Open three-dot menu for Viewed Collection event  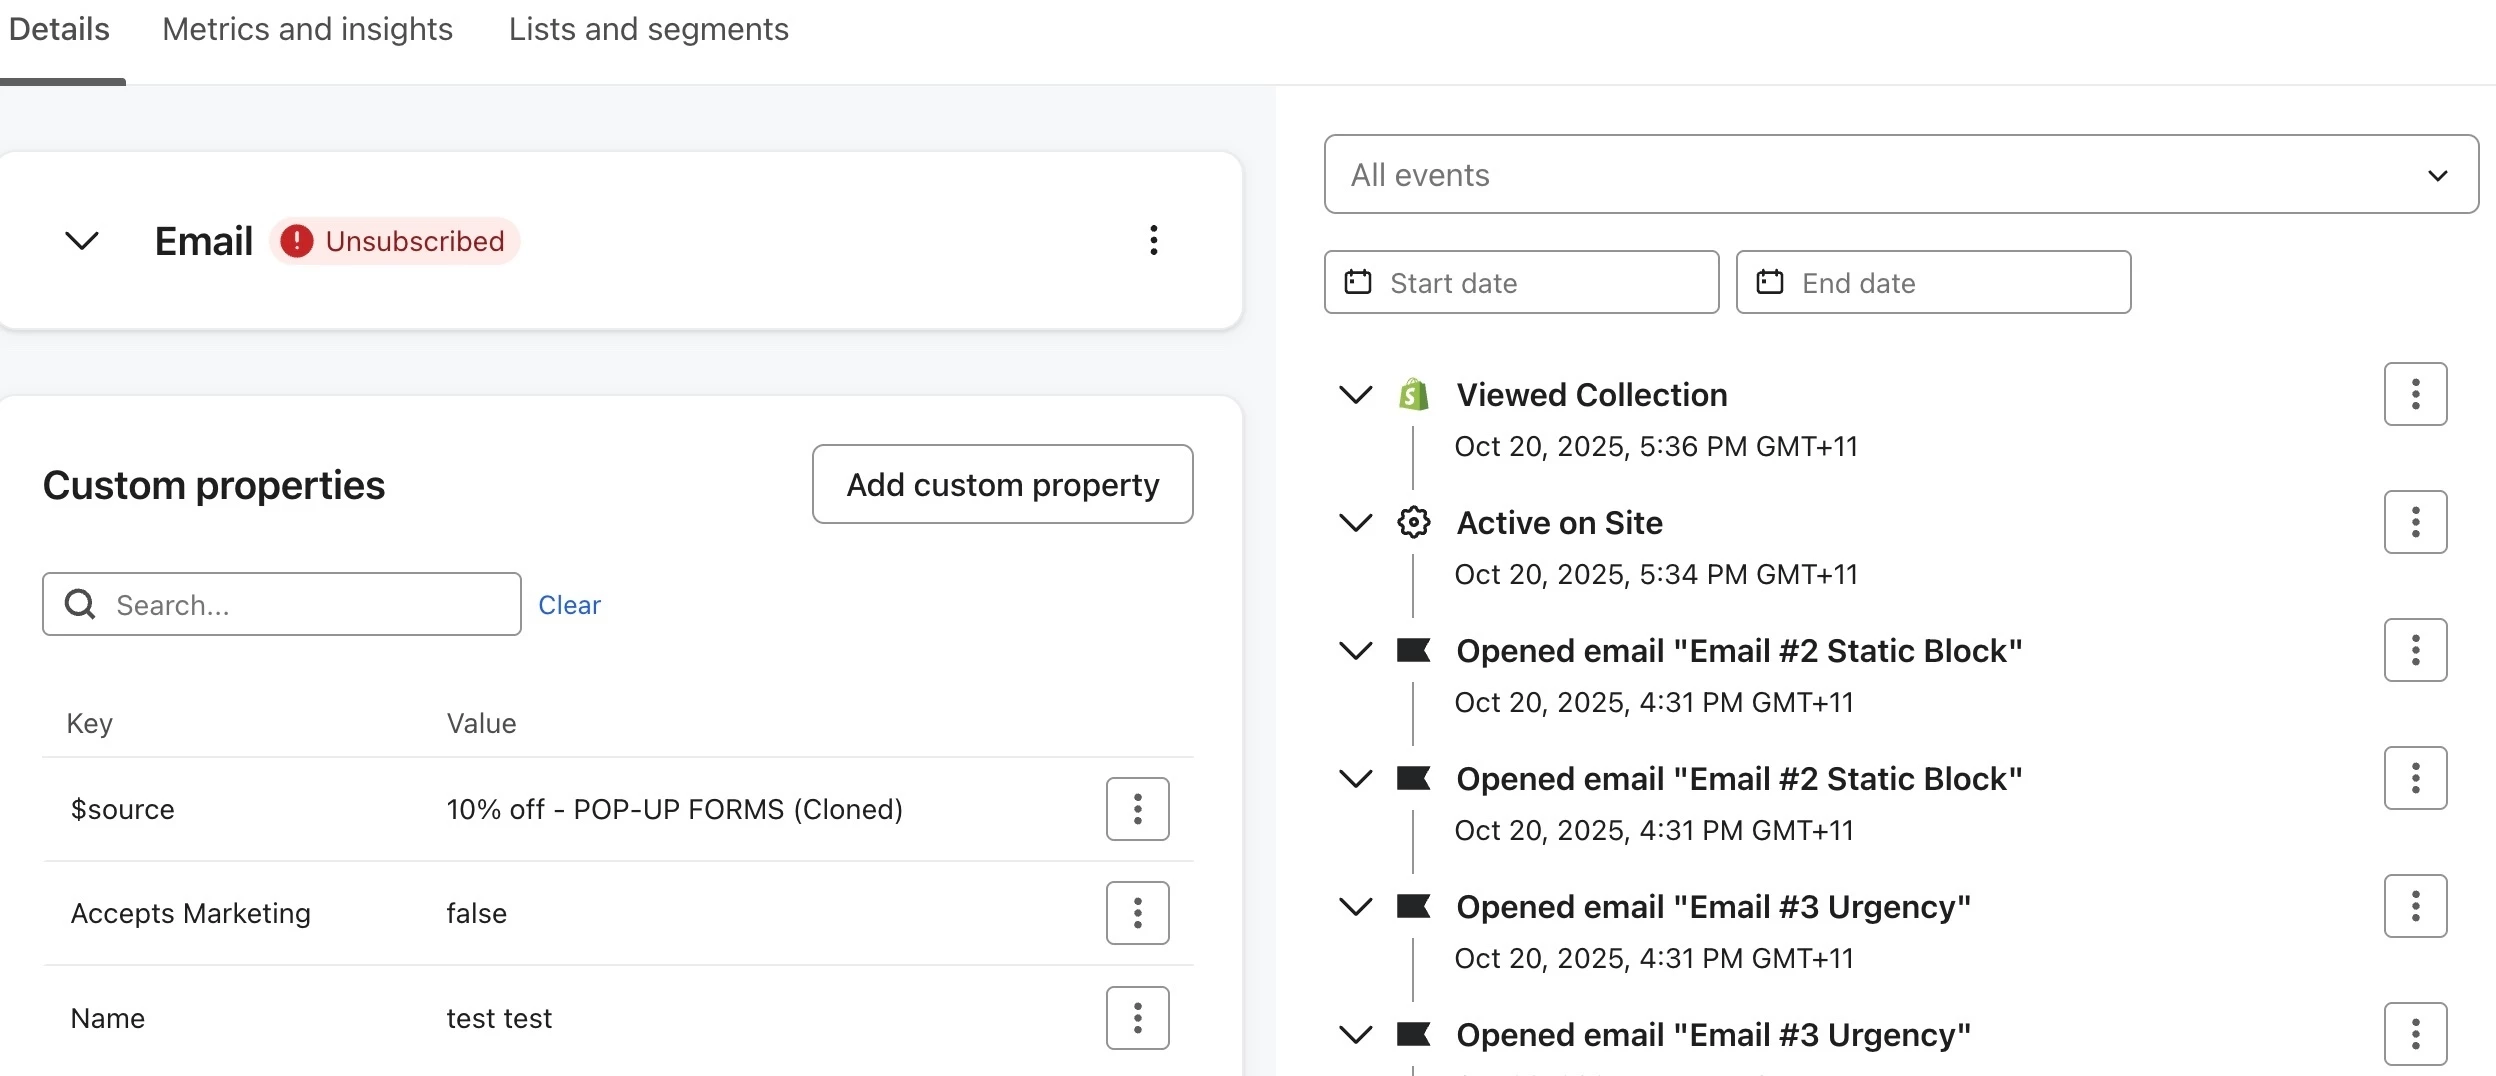coord(2415,394)
